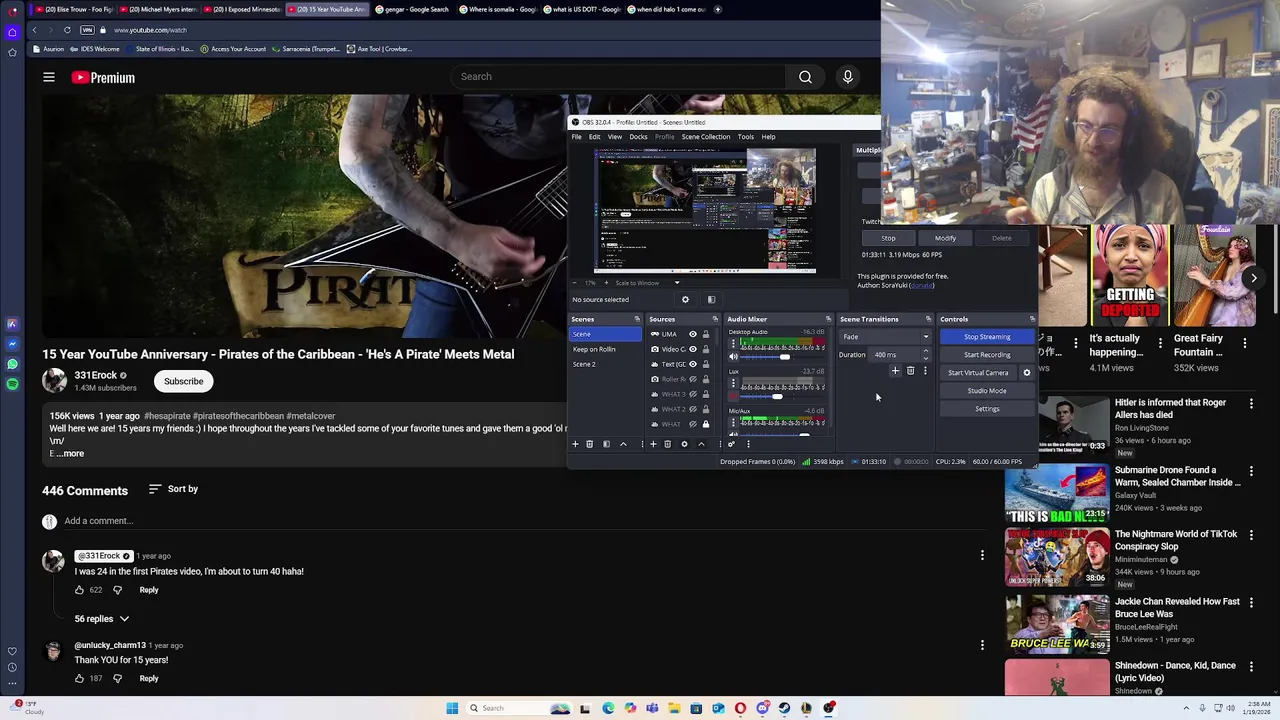Show the WHAT 3 source eye icon

[x=692, y=394]
